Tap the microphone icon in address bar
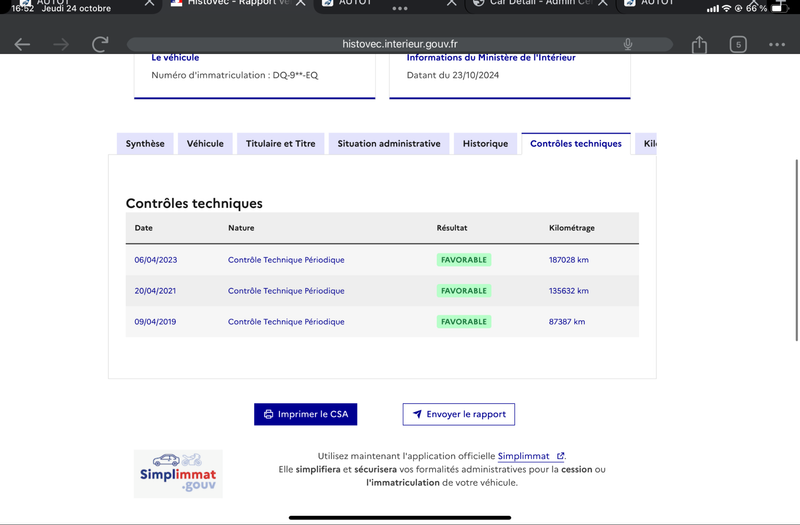 pos(628,44)
